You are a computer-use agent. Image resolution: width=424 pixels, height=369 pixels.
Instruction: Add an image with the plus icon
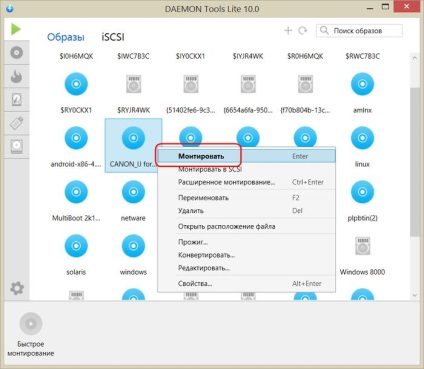pyautogui.click(x=288, y=31)
